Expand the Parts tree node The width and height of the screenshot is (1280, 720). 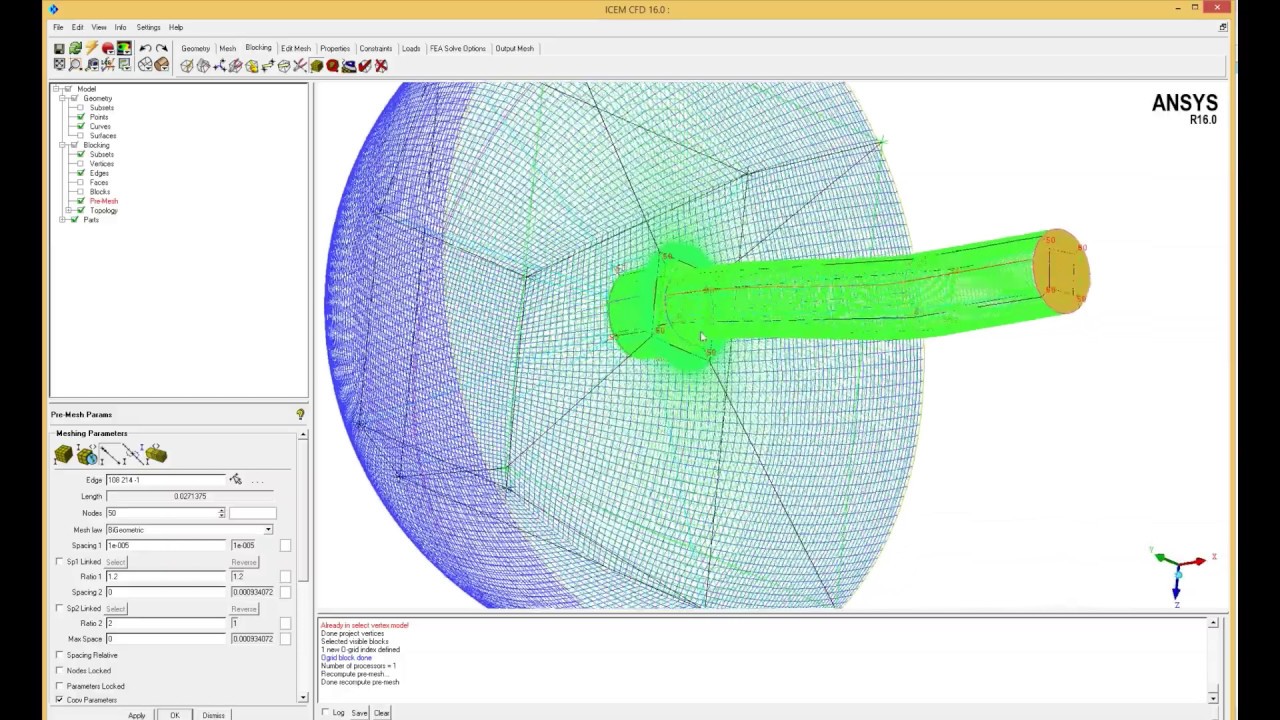62,220
